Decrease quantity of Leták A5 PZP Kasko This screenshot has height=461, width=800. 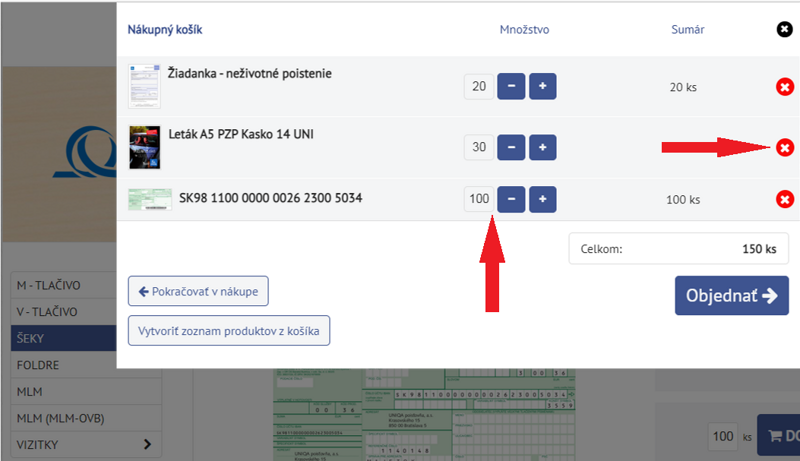coord(511,147)
